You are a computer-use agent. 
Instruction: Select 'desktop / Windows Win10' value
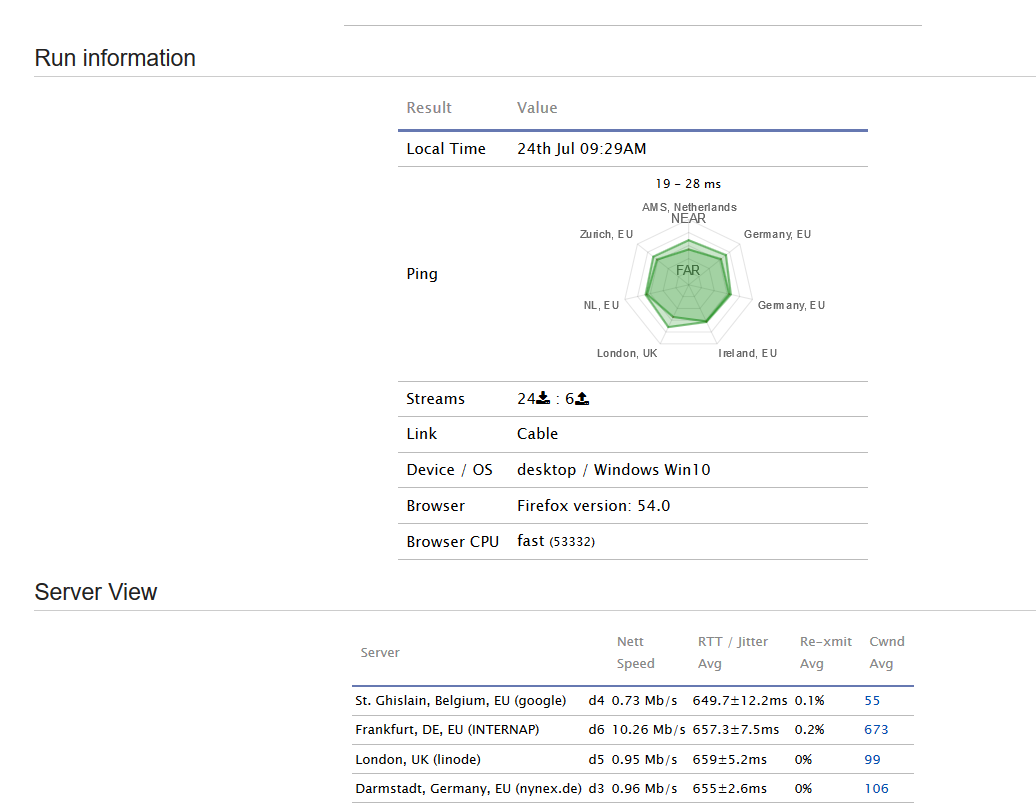[x=614, y=470]
